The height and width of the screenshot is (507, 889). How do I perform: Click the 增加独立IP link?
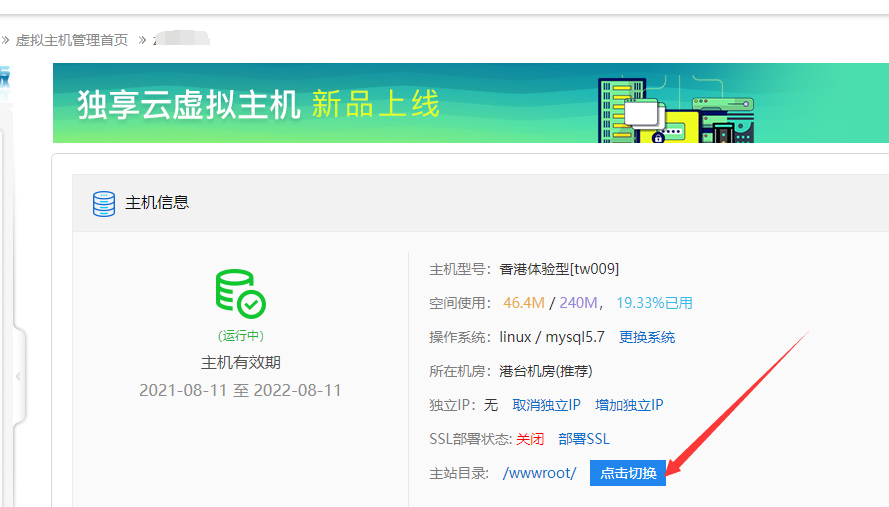point(629,405)
